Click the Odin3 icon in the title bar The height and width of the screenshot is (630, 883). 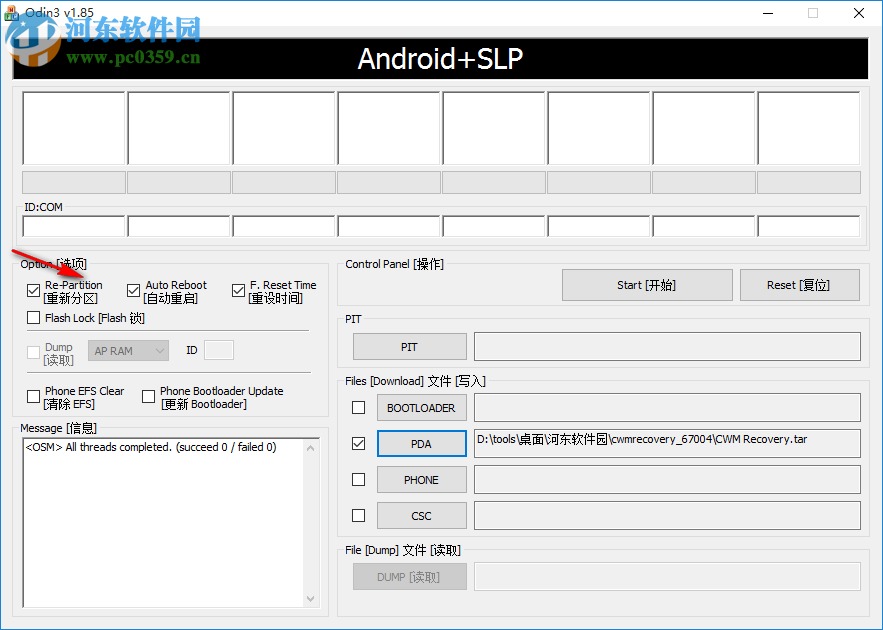pos(12,13)
